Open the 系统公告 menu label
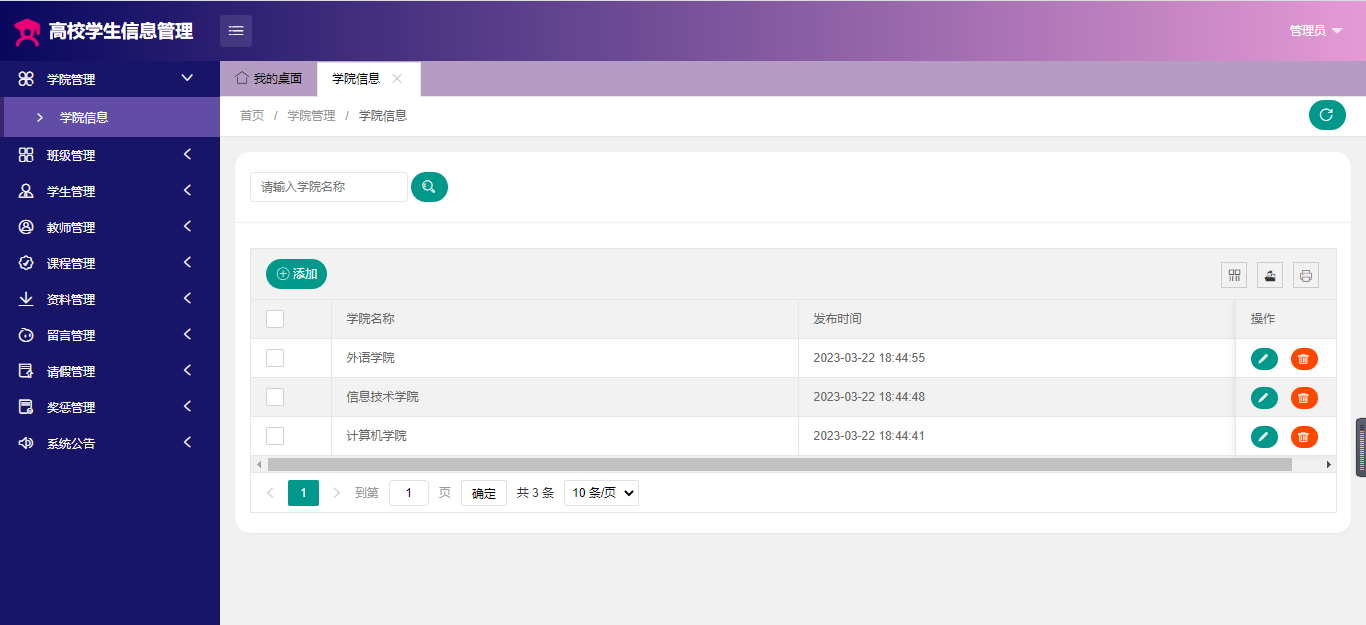 71,444
